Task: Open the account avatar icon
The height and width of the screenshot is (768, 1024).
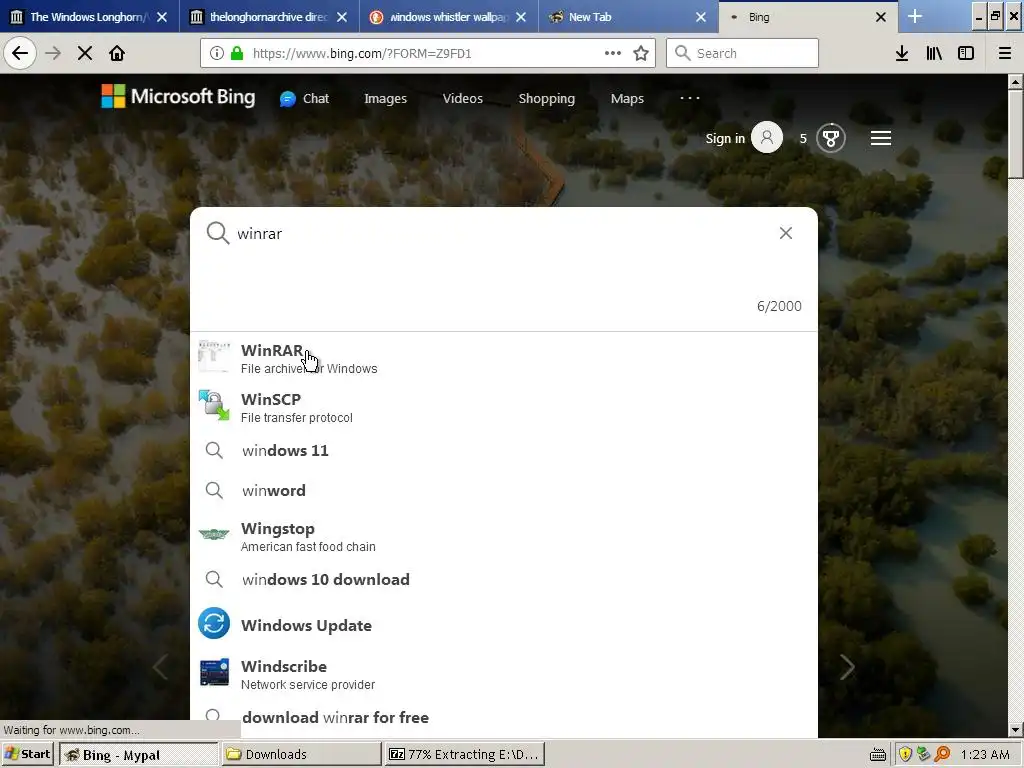Action: [x=767, y=138]
